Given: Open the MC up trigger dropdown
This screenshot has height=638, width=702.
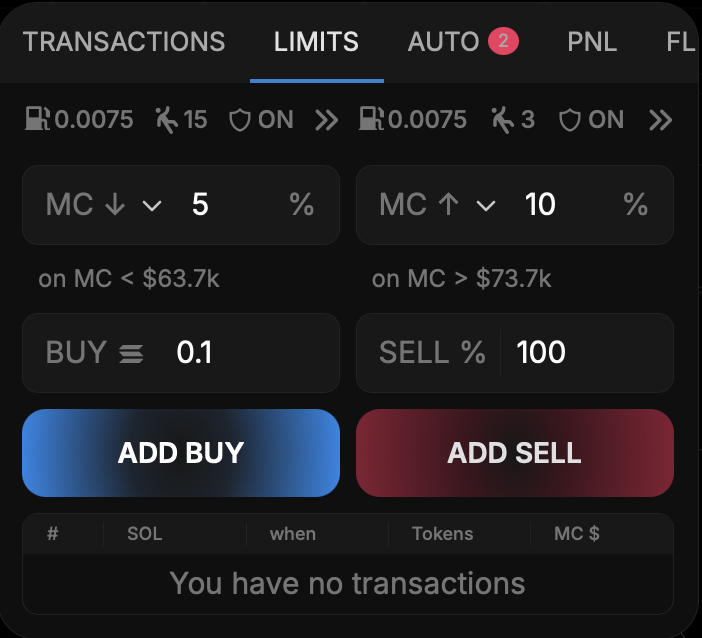Looking at the screenshot, I should point(486,206).
